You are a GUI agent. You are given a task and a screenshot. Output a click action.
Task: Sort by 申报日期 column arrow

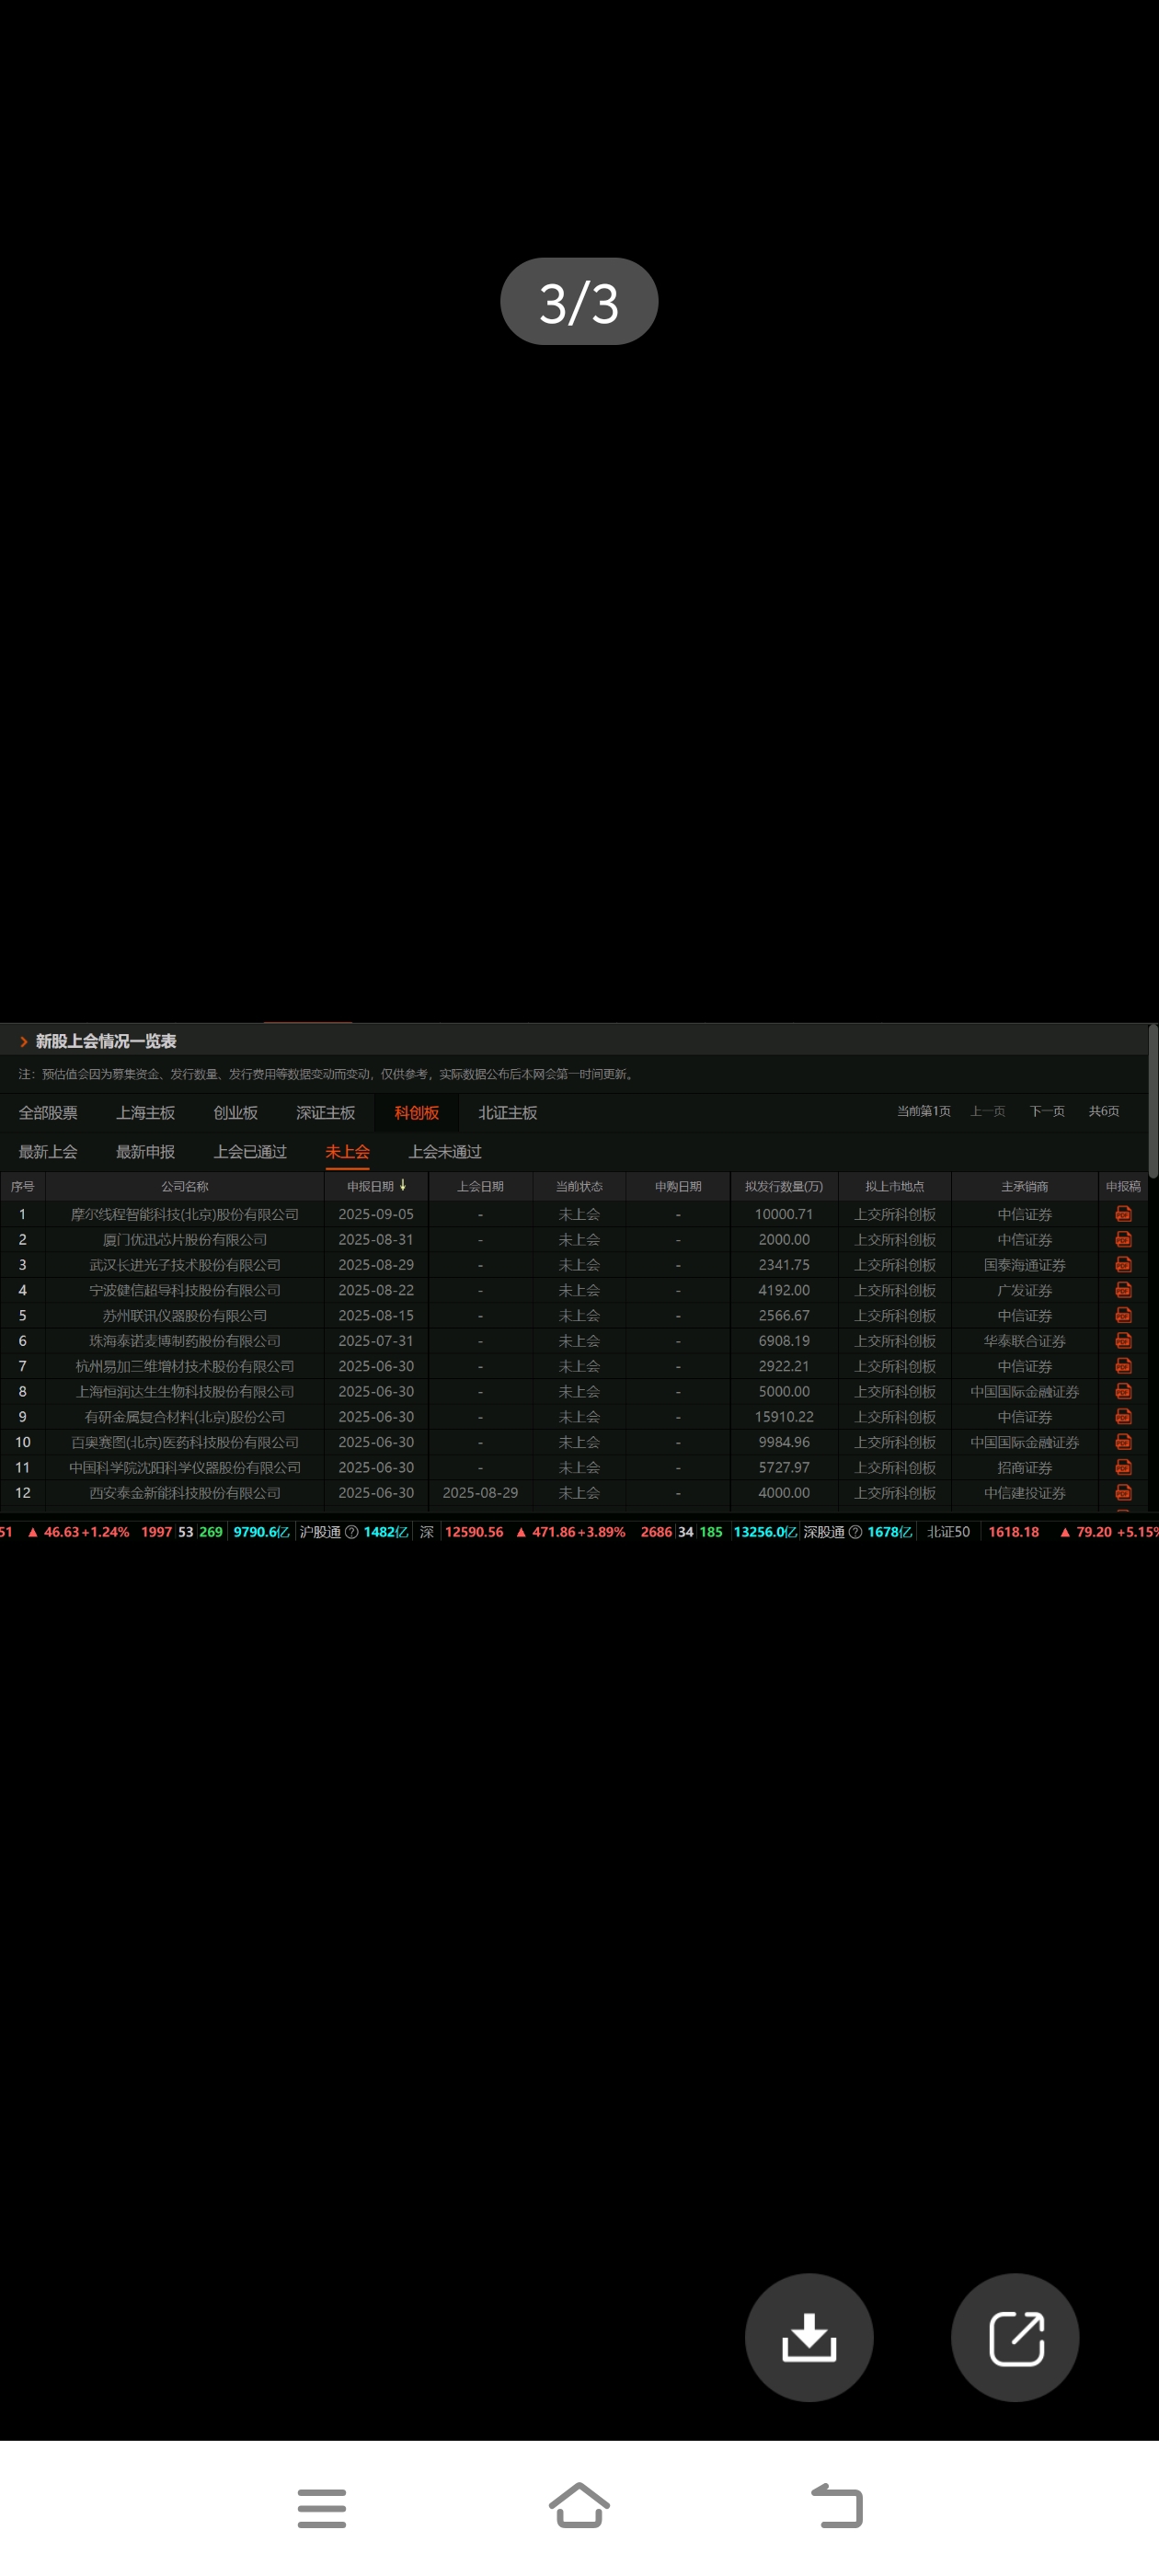[x=403, y=1185]
